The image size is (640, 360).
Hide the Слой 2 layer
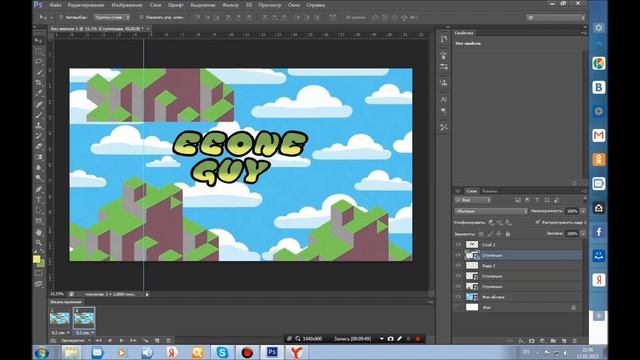pos(458,244)
